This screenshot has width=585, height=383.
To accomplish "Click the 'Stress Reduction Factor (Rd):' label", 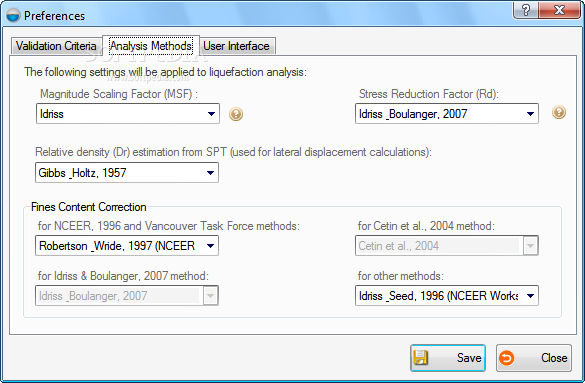I will coord(429,94).
